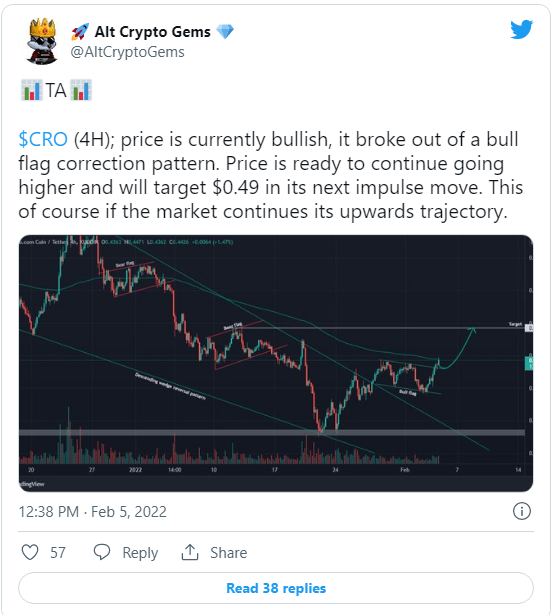Open the 12:38 PM Feb 5, 2022 timestamp

coord(93,512)
